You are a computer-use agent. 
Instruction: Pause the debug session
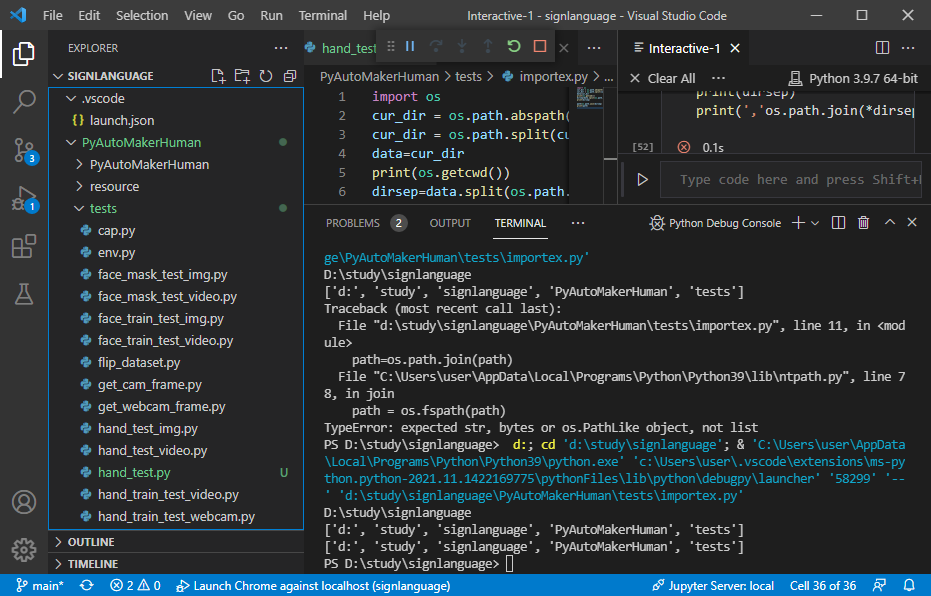[410, 46]
